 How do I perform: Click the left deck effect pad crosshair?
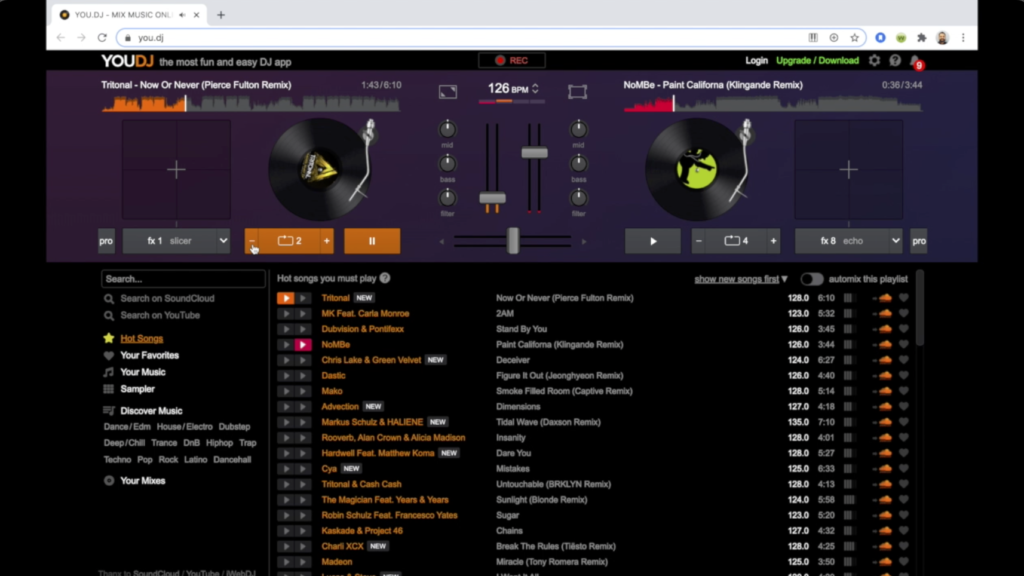(176, 170)
